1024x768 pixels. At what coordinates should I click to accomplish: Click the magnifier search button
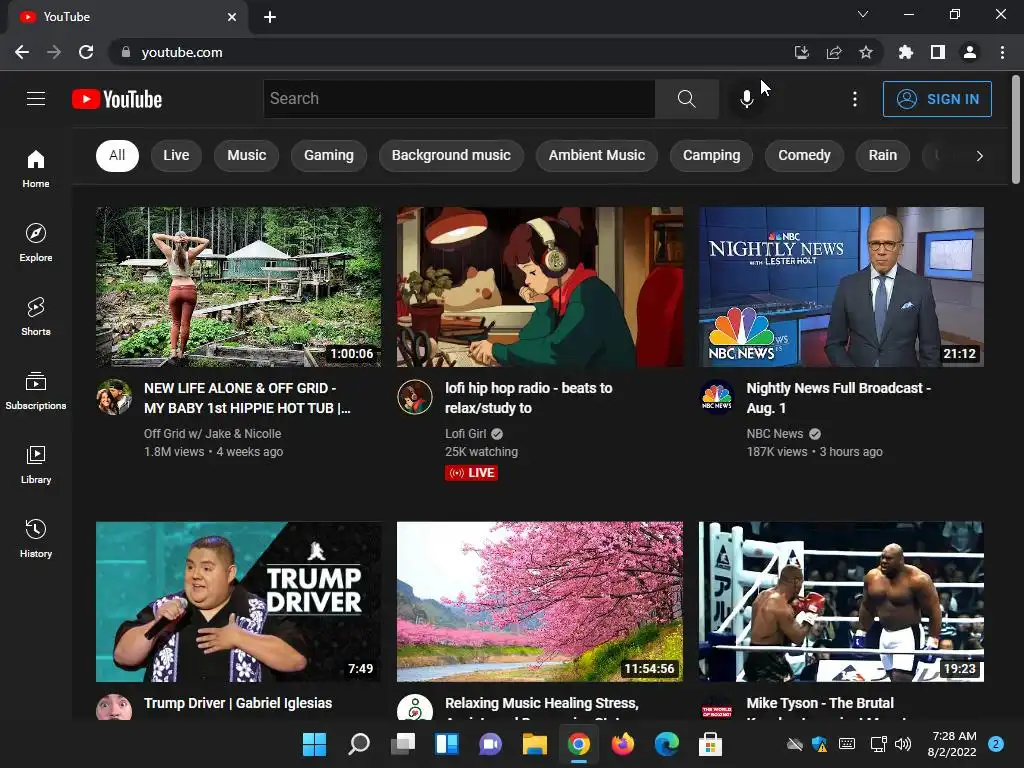686,99
